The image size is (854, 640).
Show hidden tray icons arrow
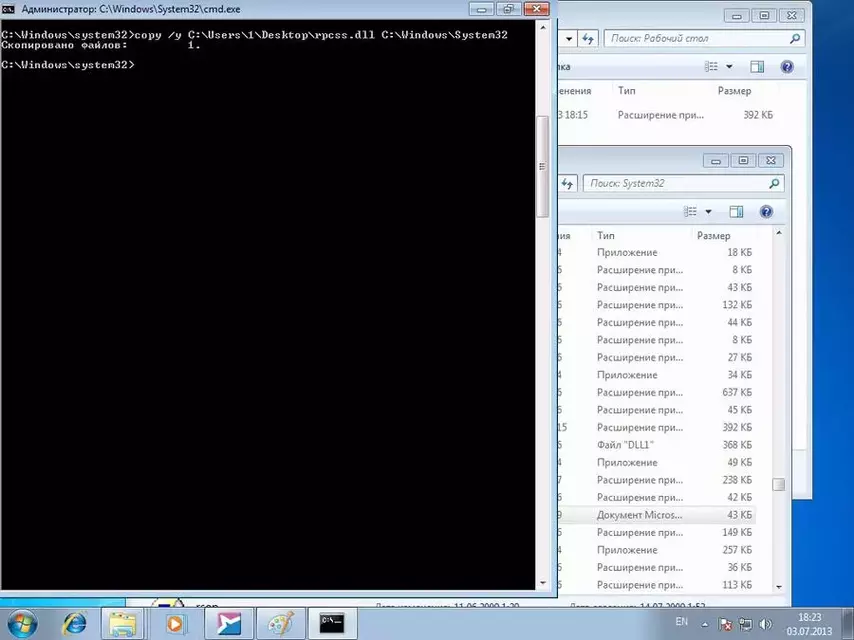pos(705,624)
